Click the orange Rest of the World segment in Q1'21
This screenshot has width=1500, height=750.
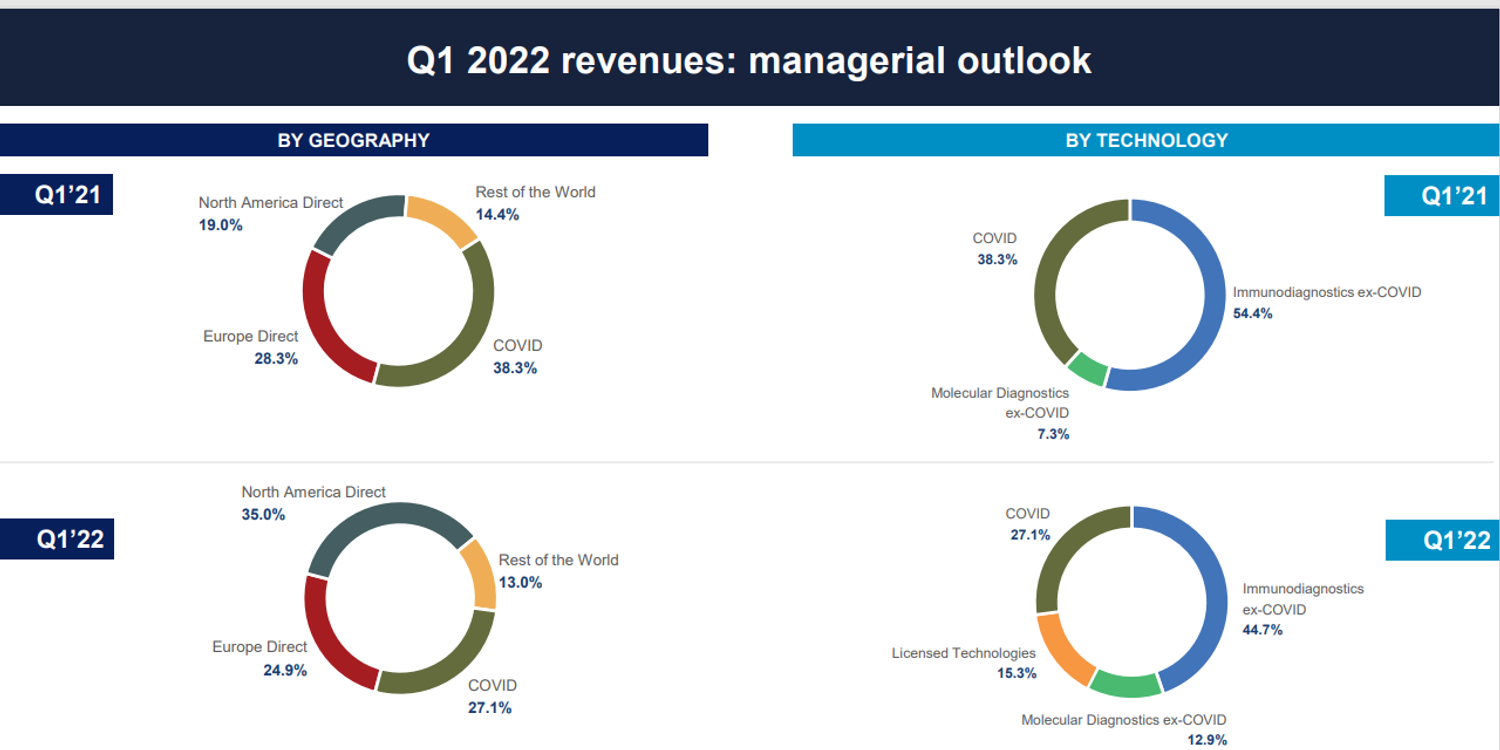[x=443, y=219]
